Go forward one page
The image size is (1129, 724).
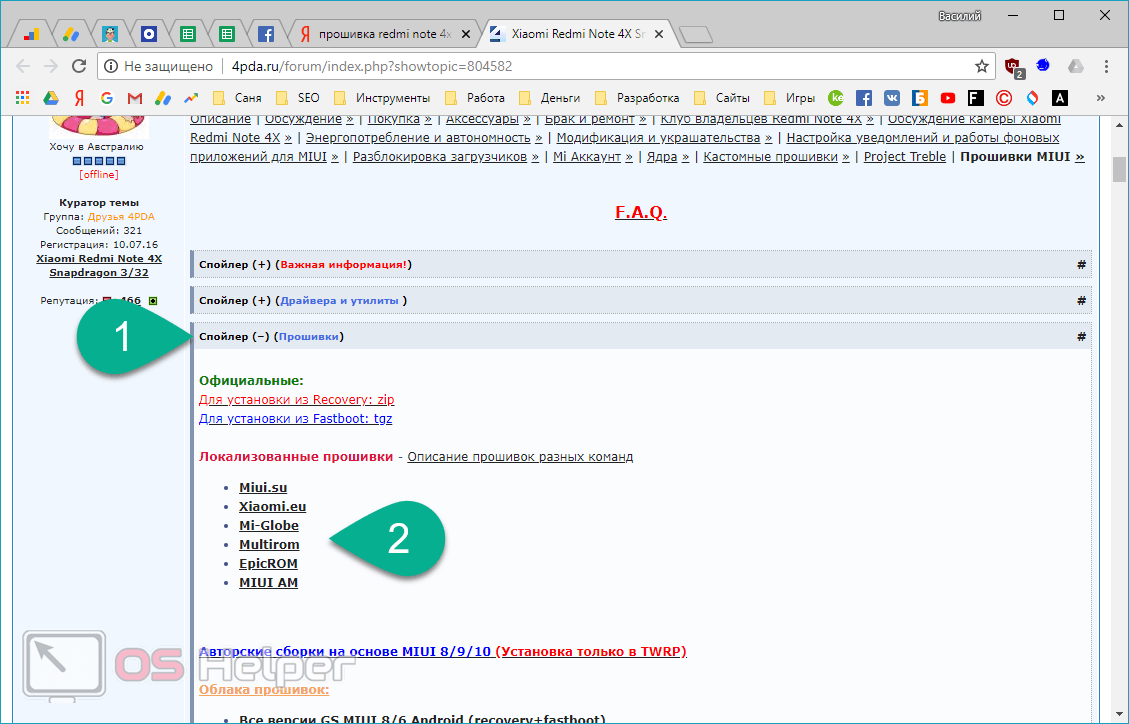click(x=50, y=66)
